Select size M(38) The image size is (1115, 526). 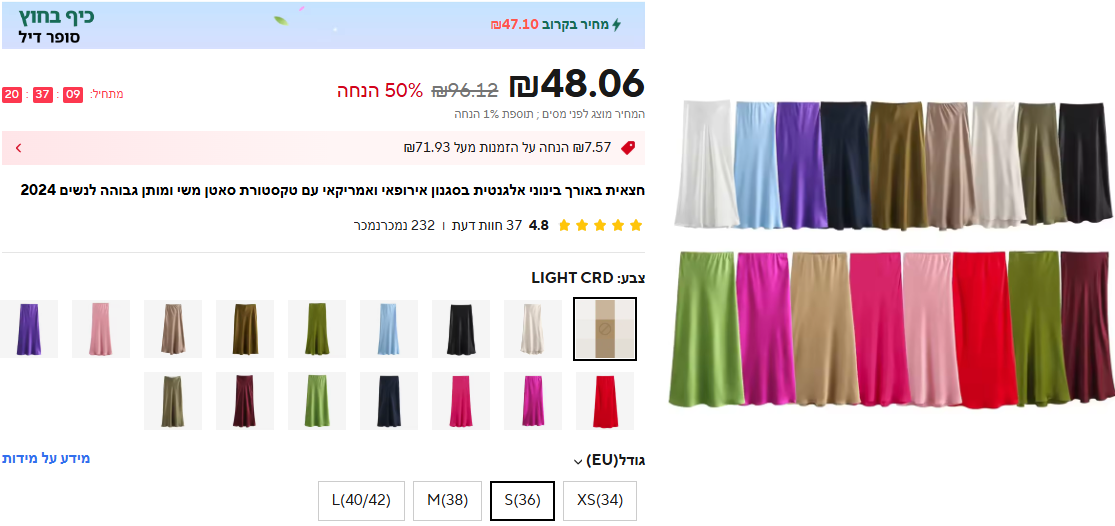(x=447, y=500)
